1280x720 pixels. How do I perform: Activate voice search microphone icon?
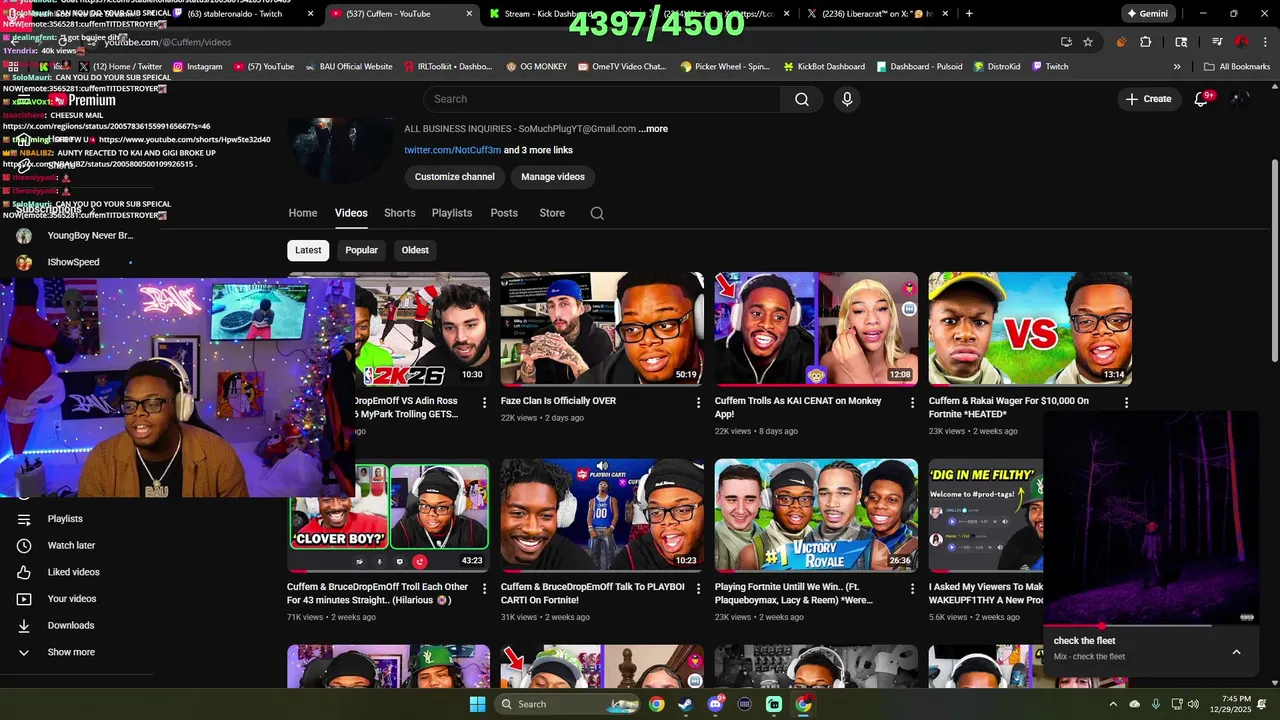847,99
